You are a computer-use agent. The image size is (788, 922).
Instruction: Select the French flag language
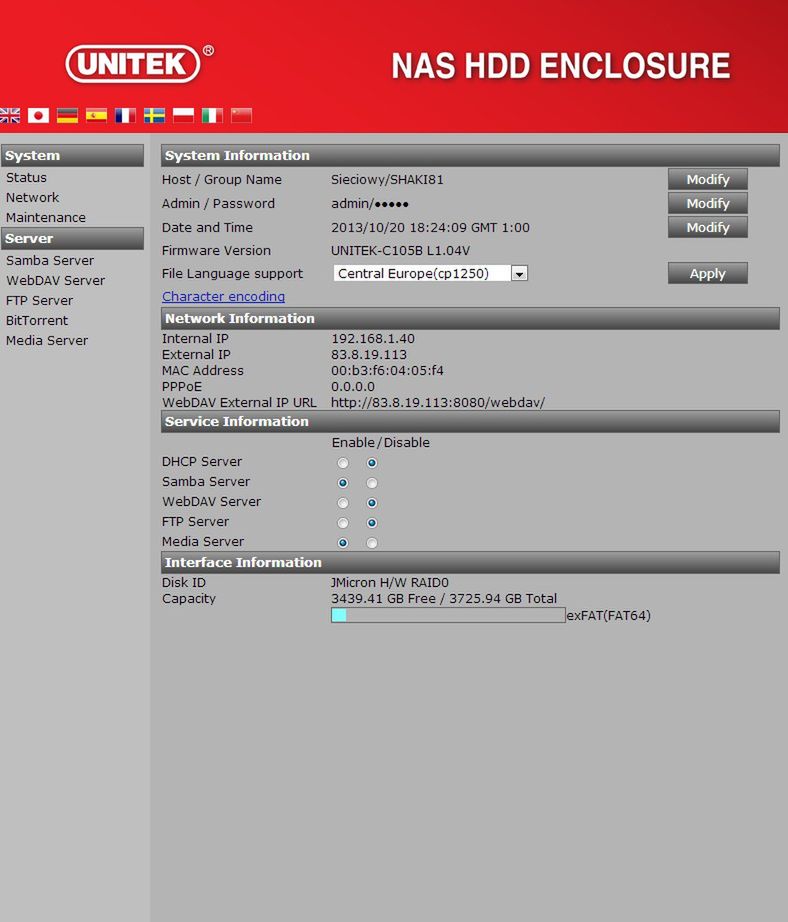[x=125, y=115]
